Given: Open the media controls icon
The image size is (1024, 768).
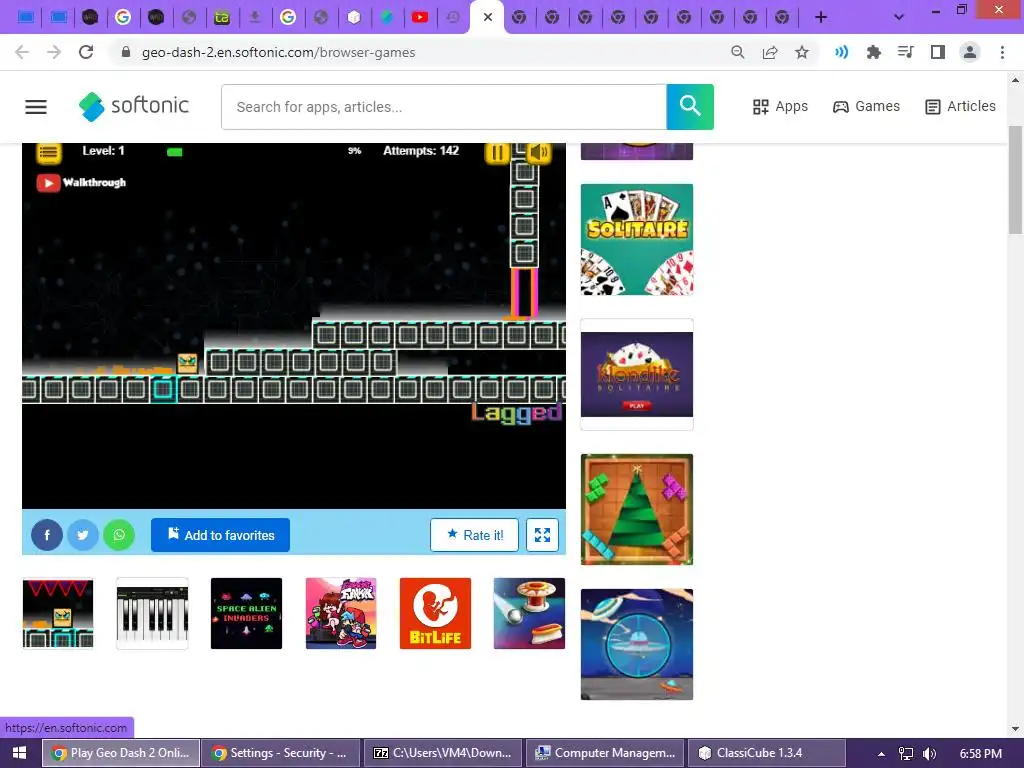Looking at the screenshot, I should coord(905,52).
